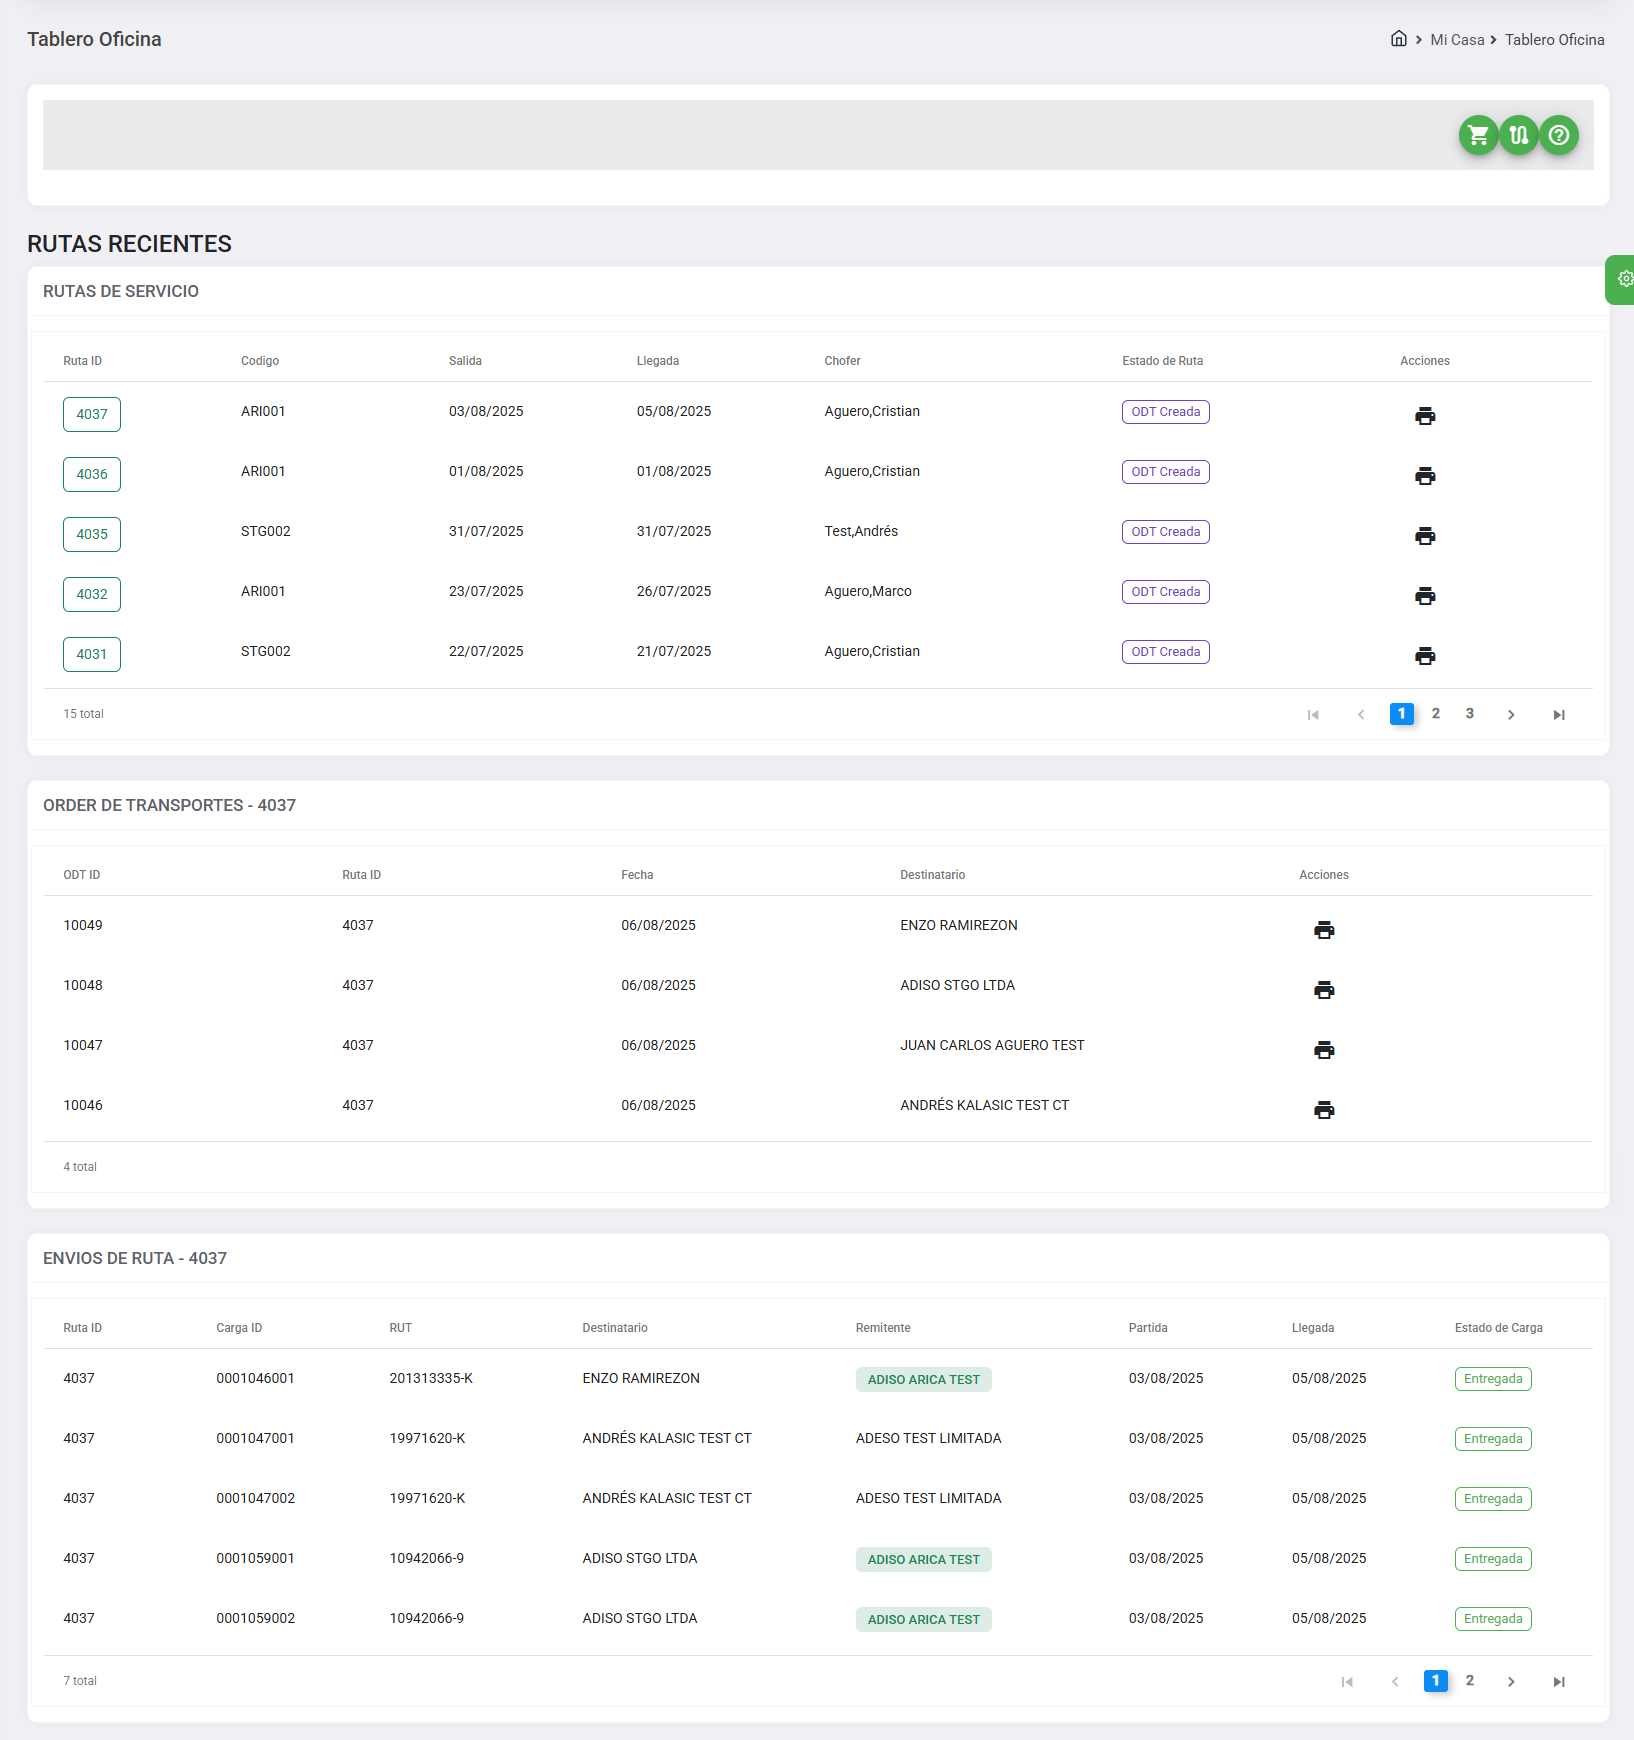Open the settings gear side tab
This screenshot has width=1634, height=1740.
pos(1624,279)
